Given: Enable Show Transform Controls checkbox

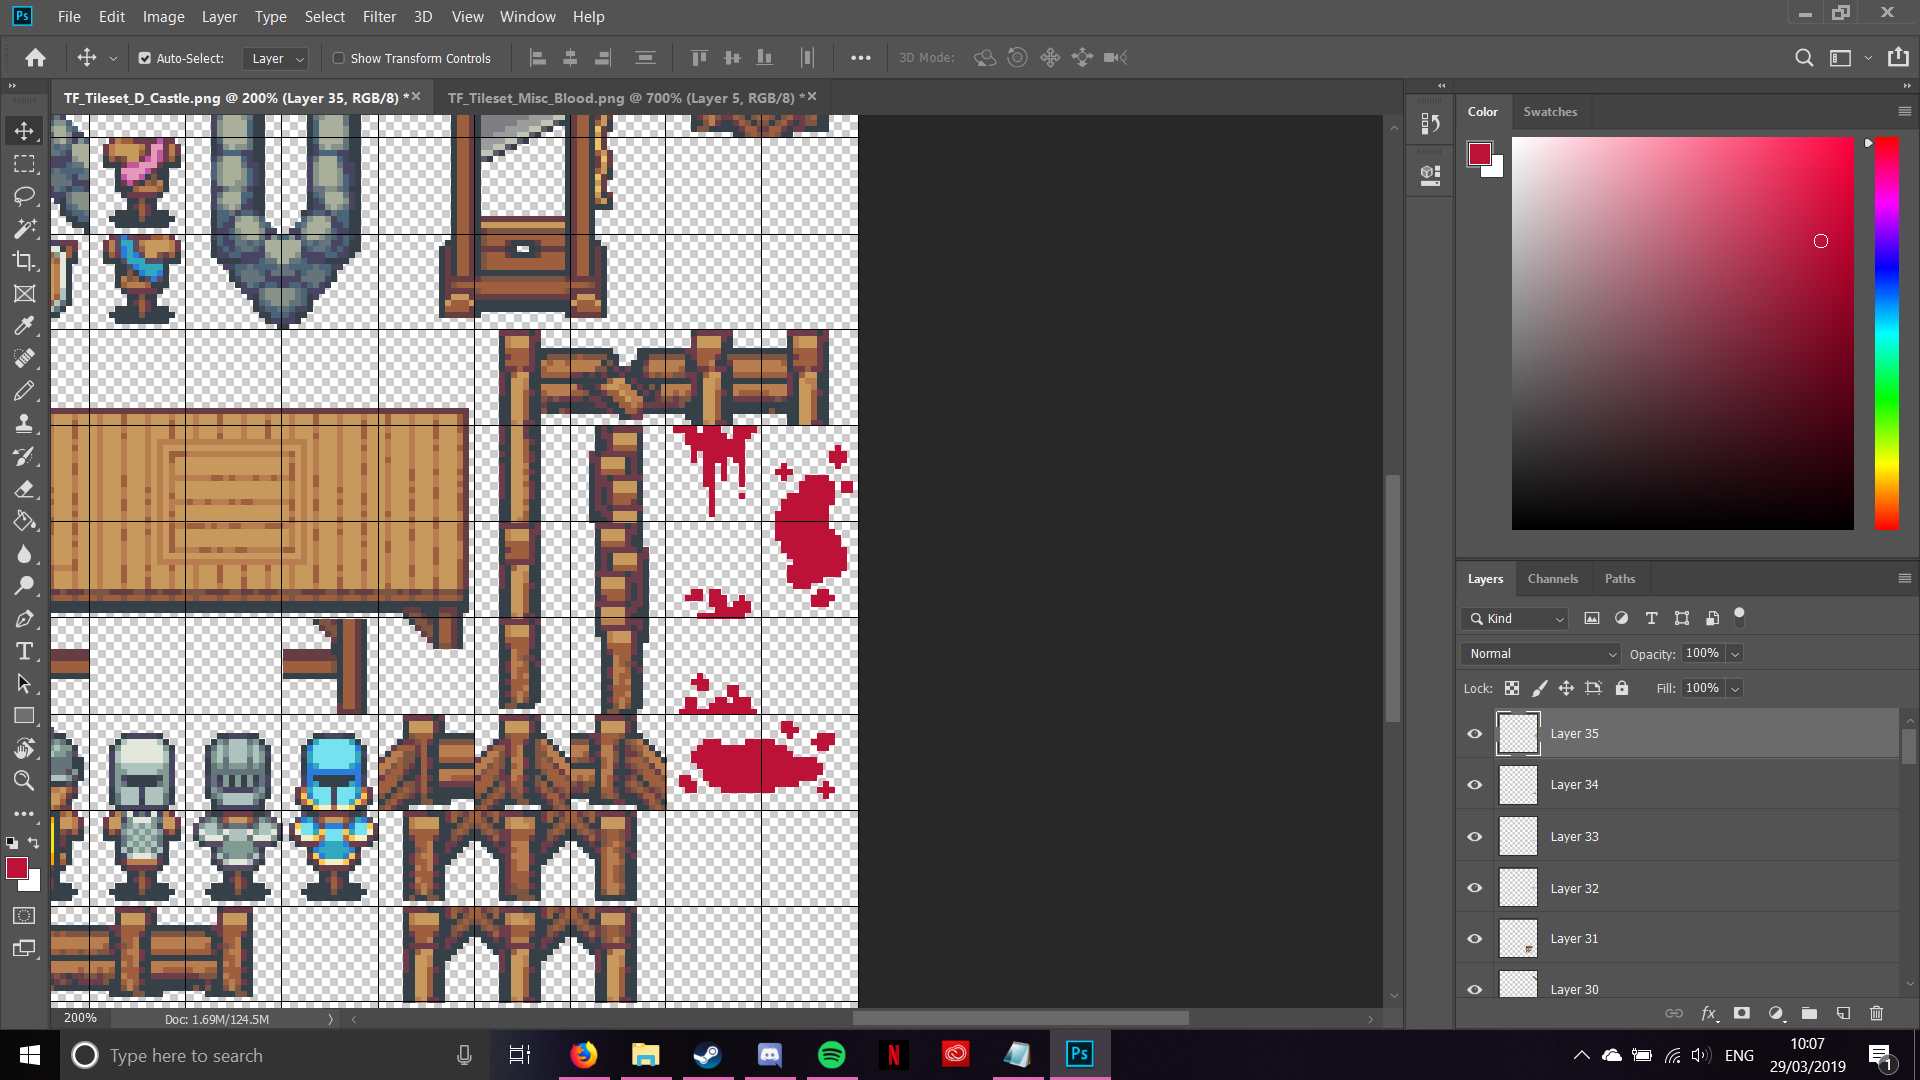Looking at the screenshot, I should click(x=339, y=58).
